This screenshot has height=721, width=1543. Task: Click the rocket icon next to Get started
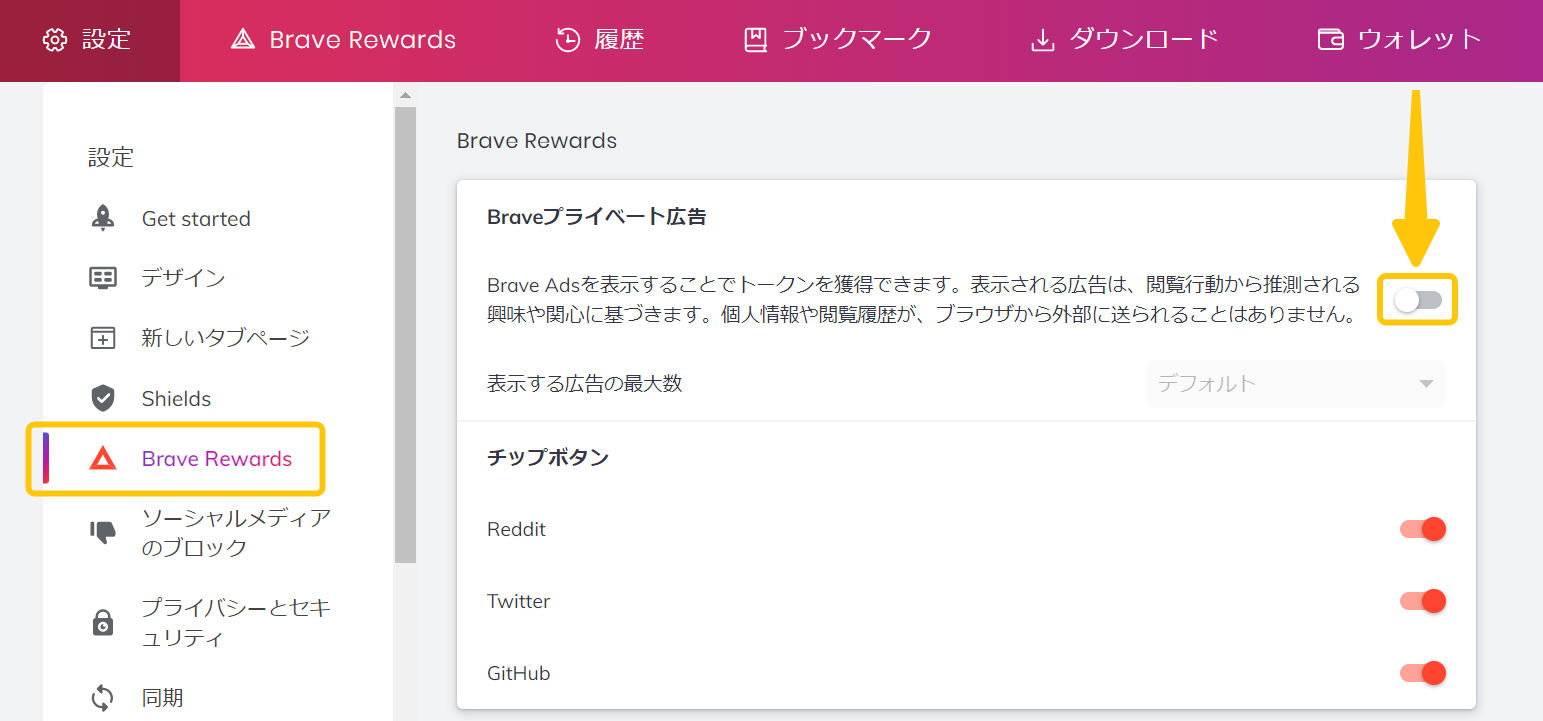[x=103, y=218]
